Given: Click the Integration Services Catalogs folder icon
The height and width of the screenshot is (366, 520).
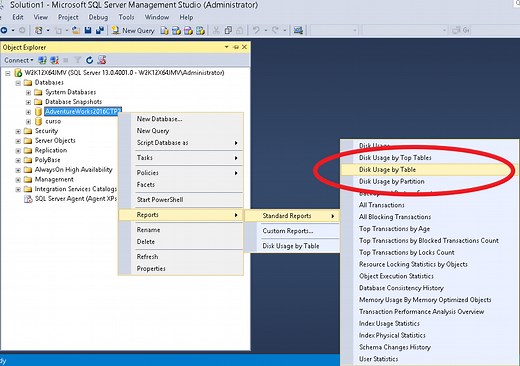Looking at the screenshot, I should coord(28,189).
